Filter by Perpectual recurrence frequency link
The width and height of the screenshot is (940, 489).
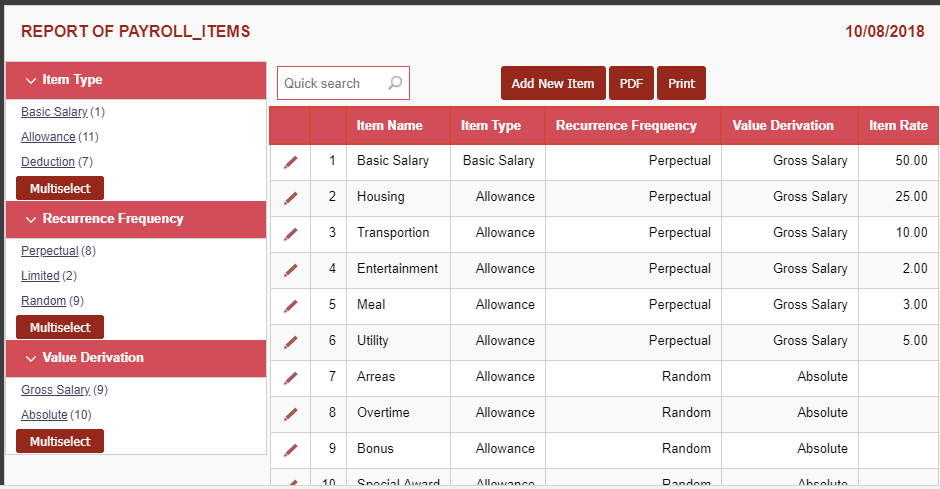(49, 251)
